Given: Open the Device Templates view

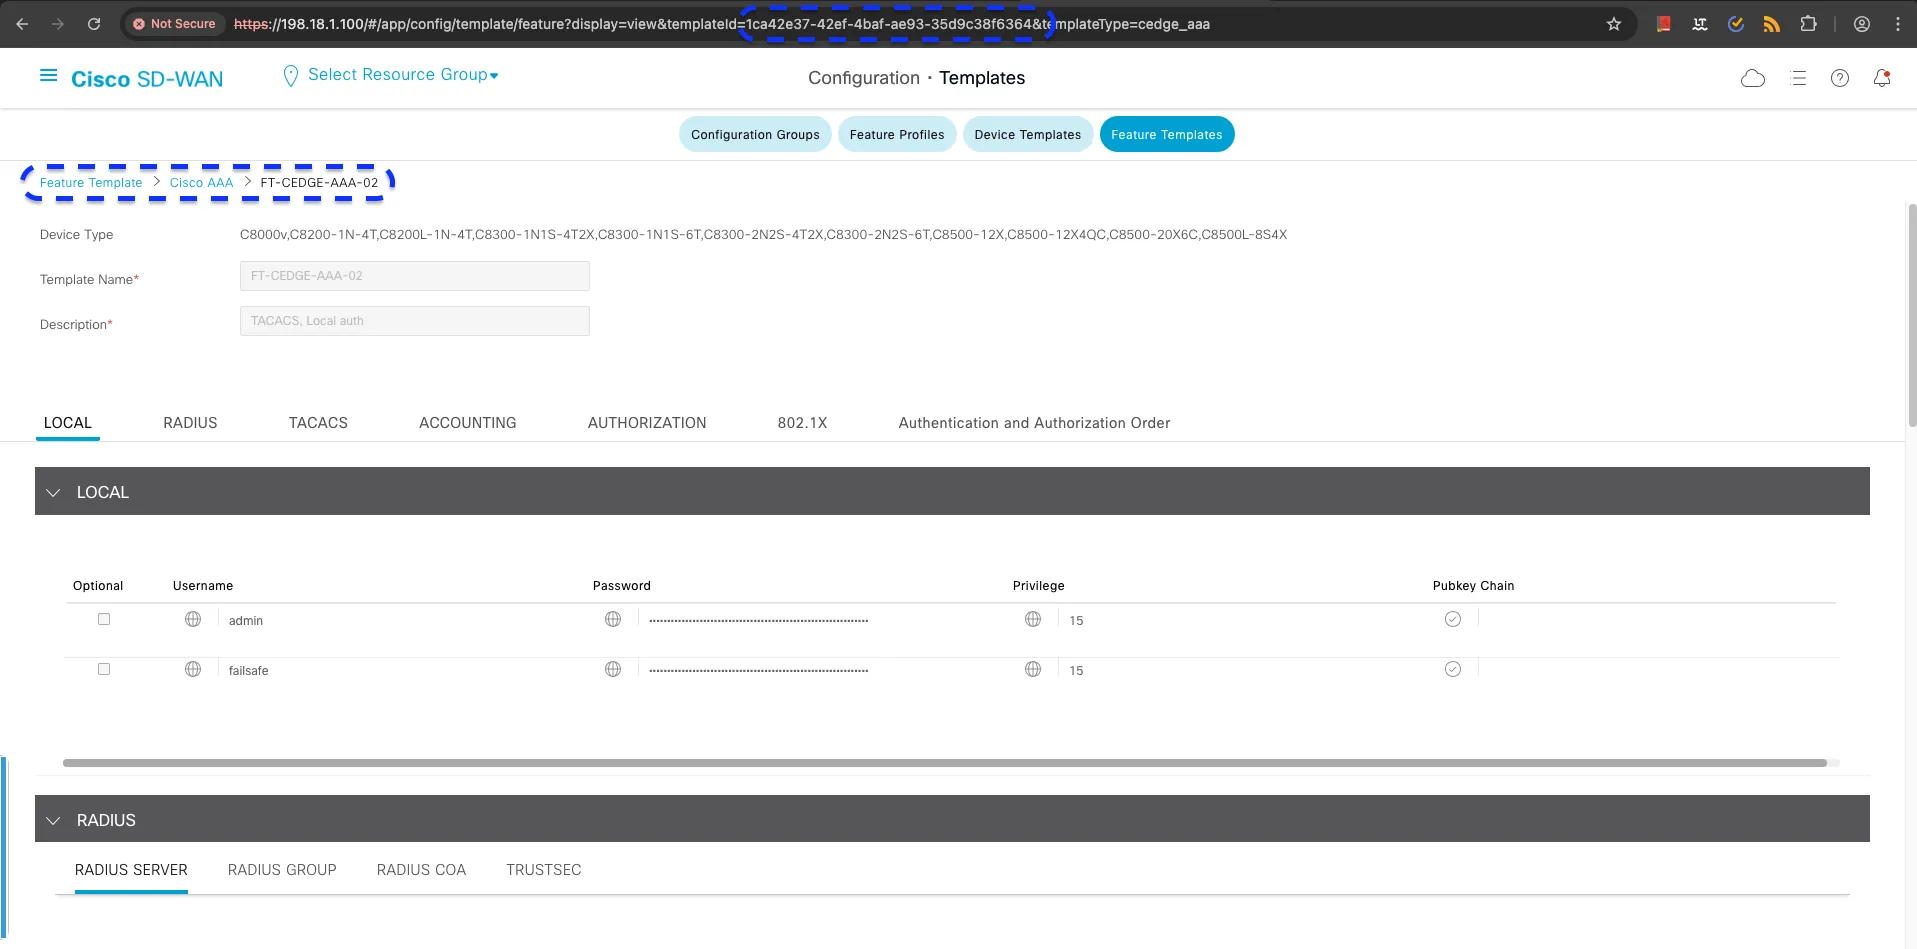Looking at the screenshot, I should pyautogui.click(x=1027, y=134).
